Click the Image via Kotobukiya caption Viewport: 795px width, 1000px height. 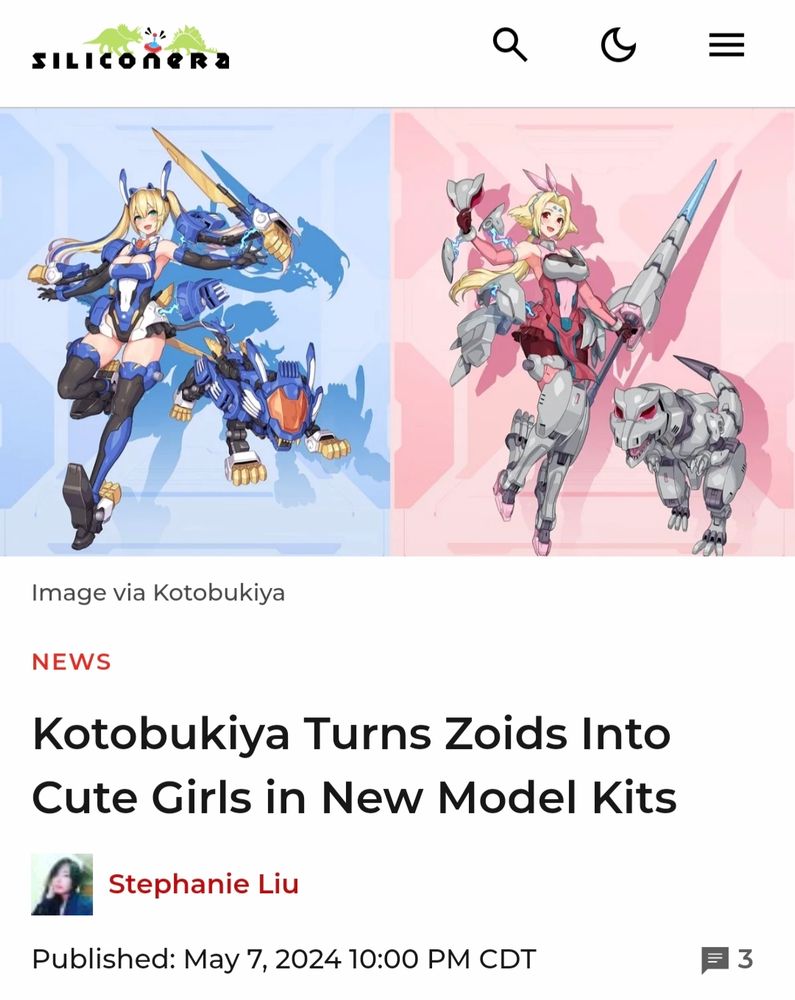(158, 593)
